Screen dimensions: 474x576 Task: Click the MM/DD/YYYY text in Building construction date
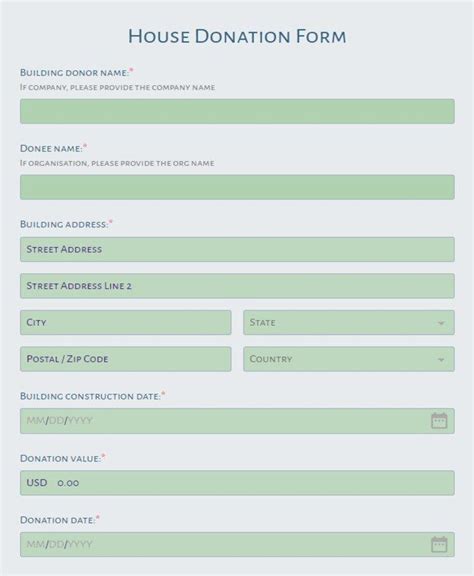59,421
